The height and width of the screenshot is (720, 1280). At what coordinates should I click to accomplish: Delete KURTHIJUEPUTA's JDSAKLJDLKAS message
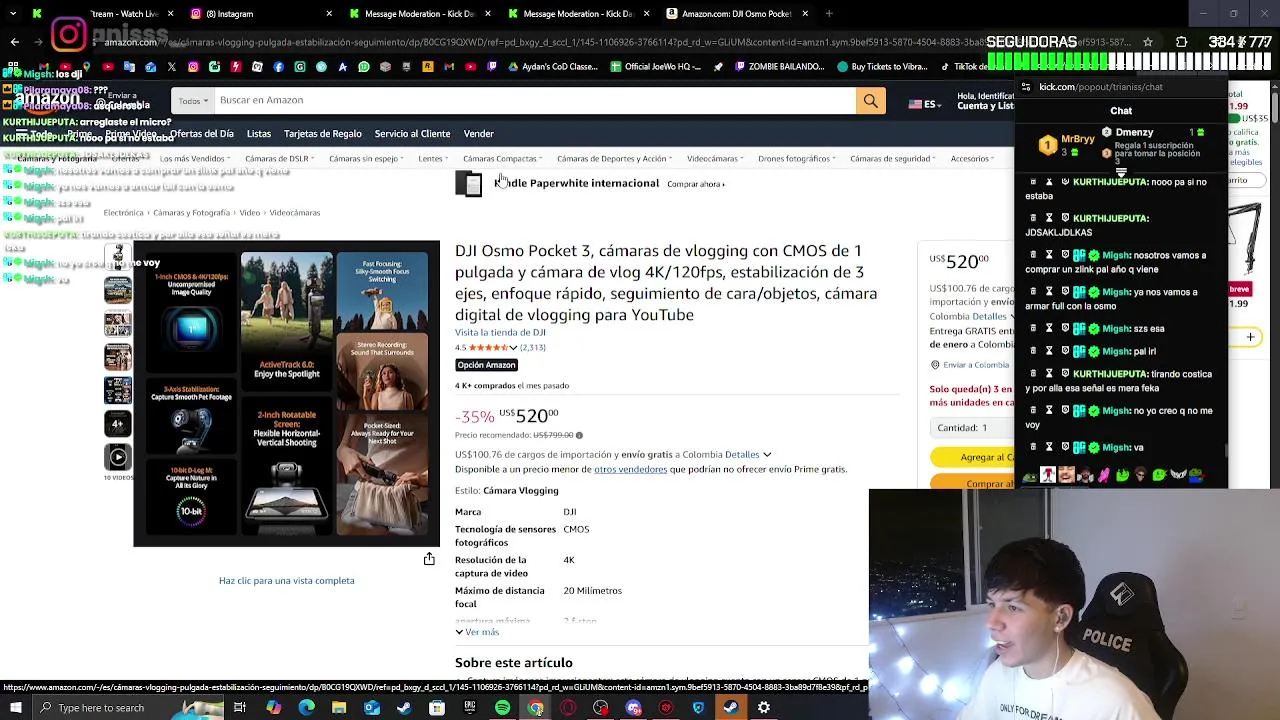[1031, 218]
